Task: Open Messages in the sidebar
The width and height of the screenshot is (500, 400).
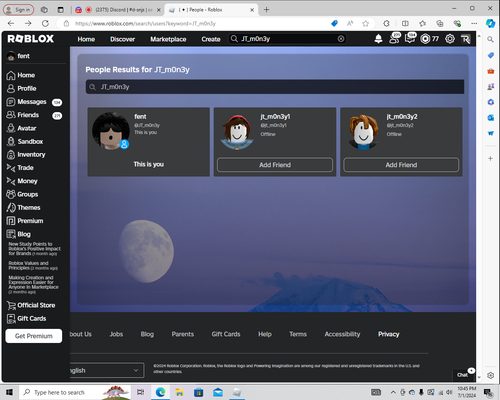Action: (35, 102)
